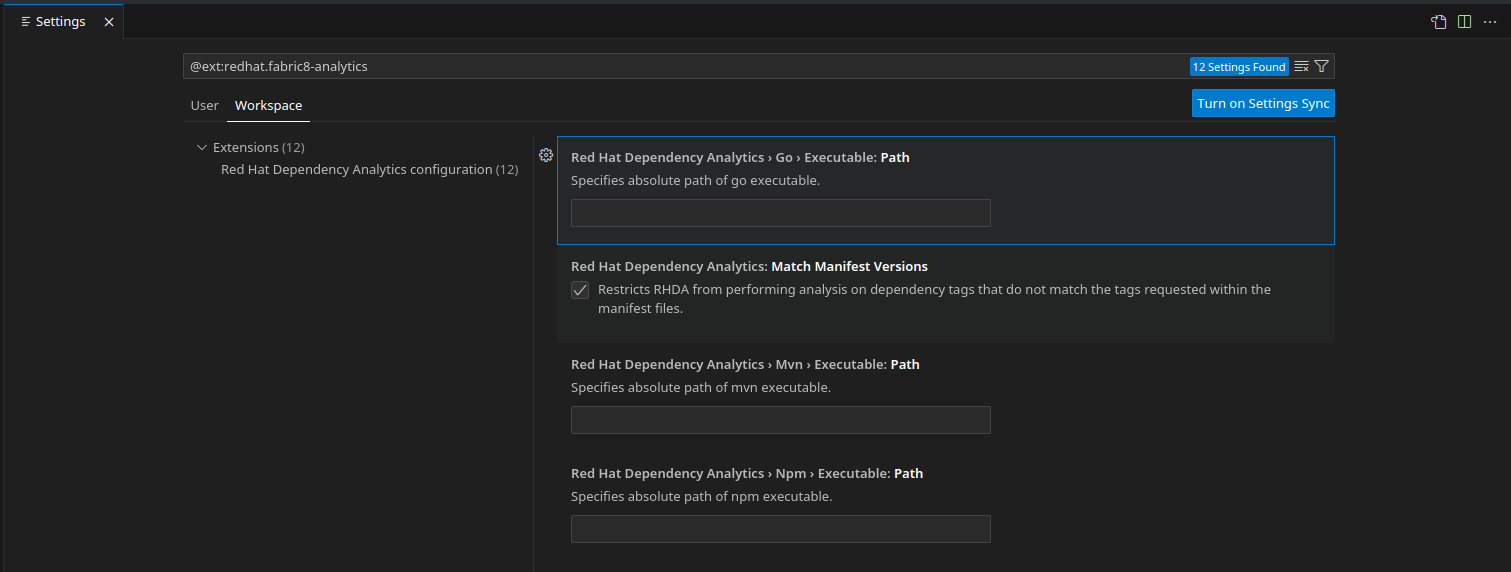Collapse the Extensions tree chevron
This screenshot has width=1511, height=572.
202,147
